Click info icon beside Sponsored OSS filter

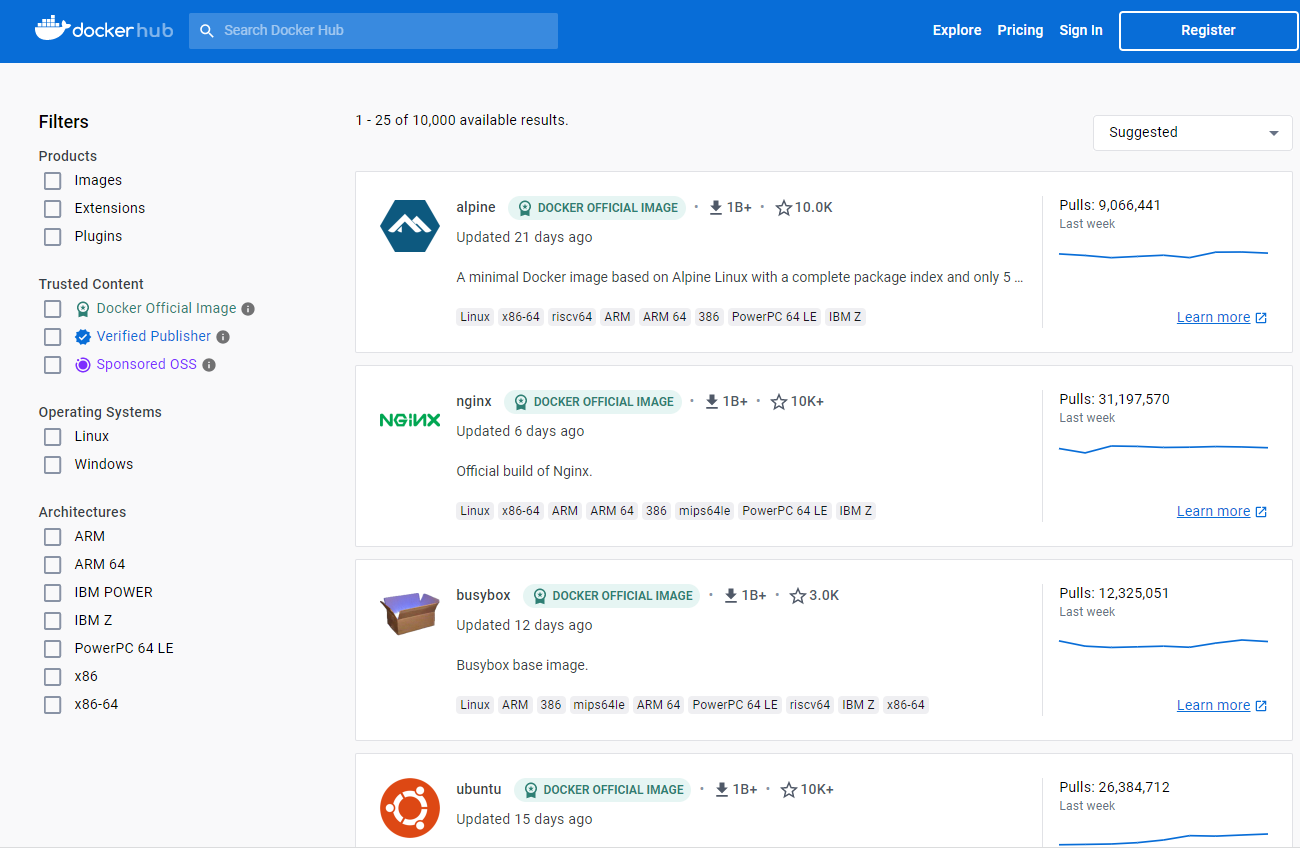[x=209, y=365]
